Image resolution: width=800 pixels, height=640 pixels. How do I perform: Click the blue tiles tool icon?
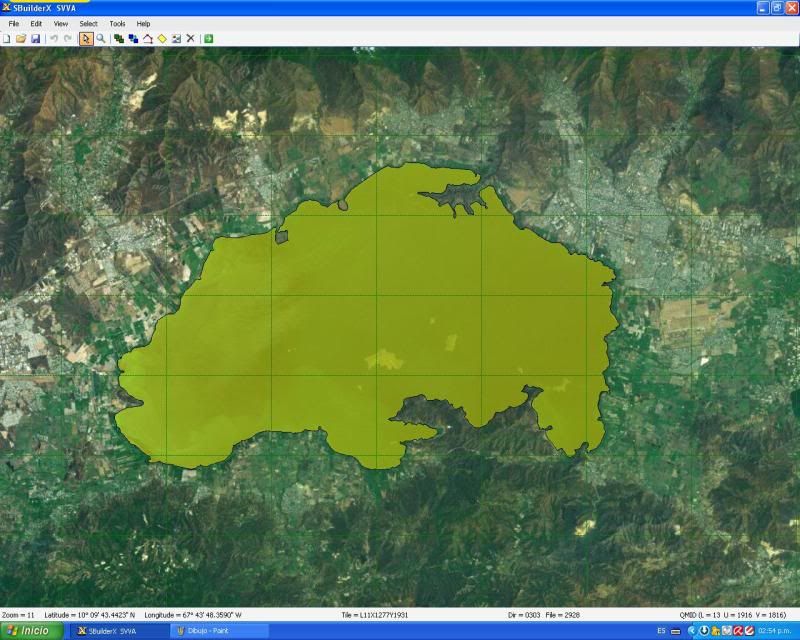135,40
